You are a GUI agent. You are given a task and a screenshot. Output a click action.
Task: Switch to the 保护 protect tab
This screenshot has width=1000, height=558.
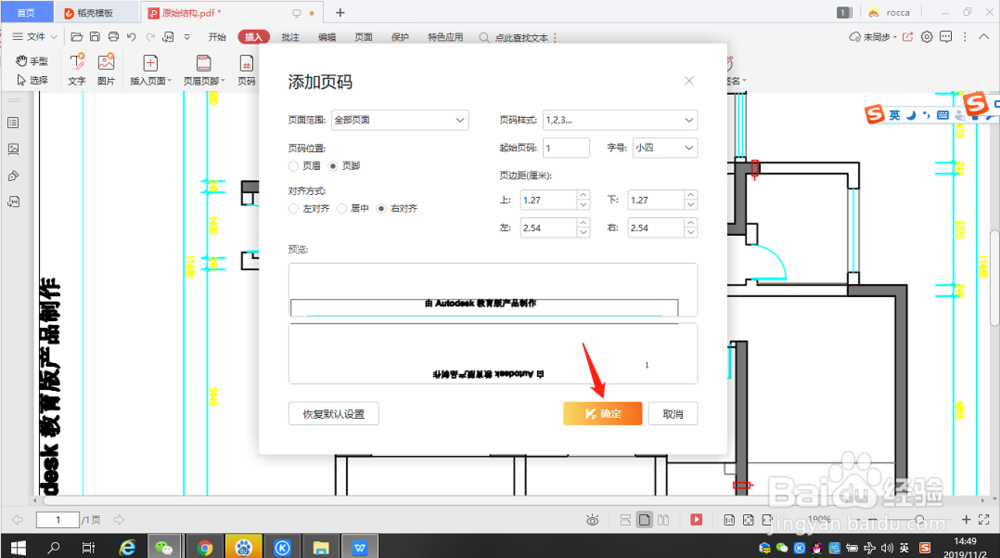[400, 37]
